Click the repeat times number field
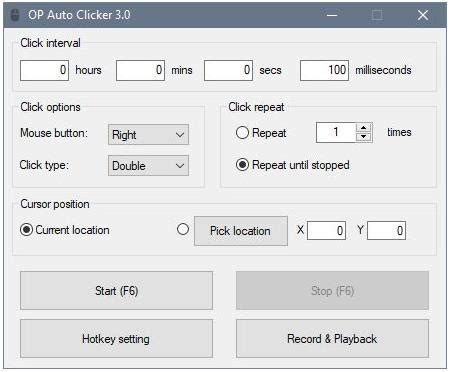This screenshot has height=372, width=451. (x=336, y=132)
